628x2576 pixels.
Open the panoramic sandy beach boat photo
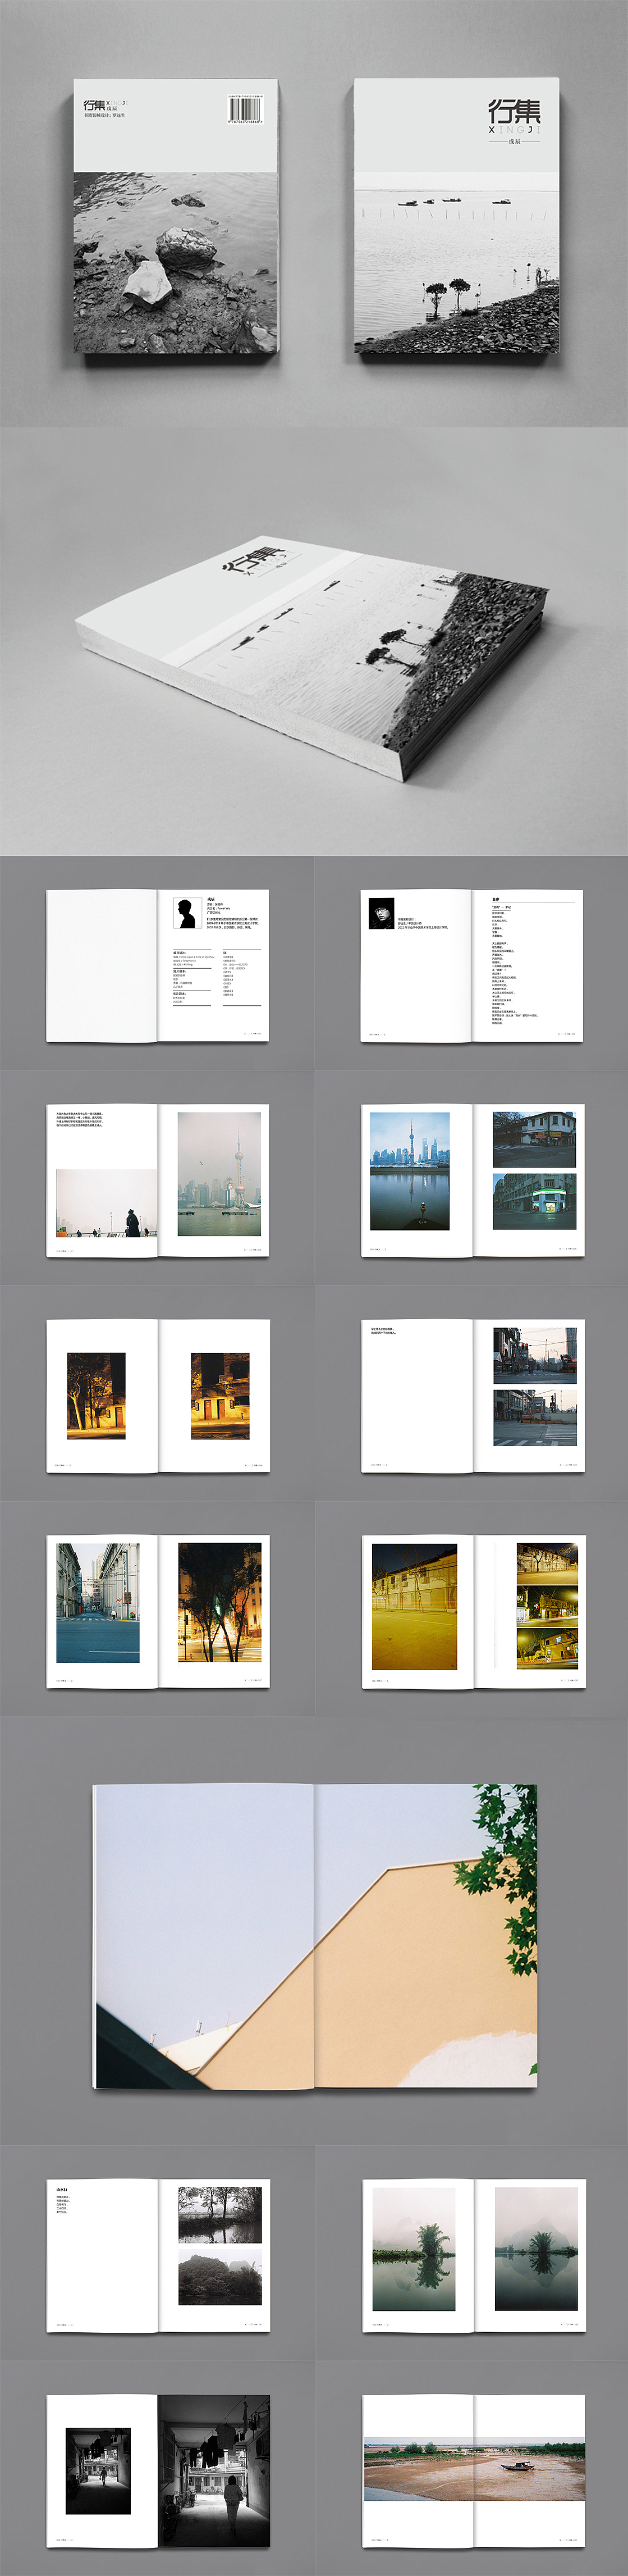(x=474, y=2469)
